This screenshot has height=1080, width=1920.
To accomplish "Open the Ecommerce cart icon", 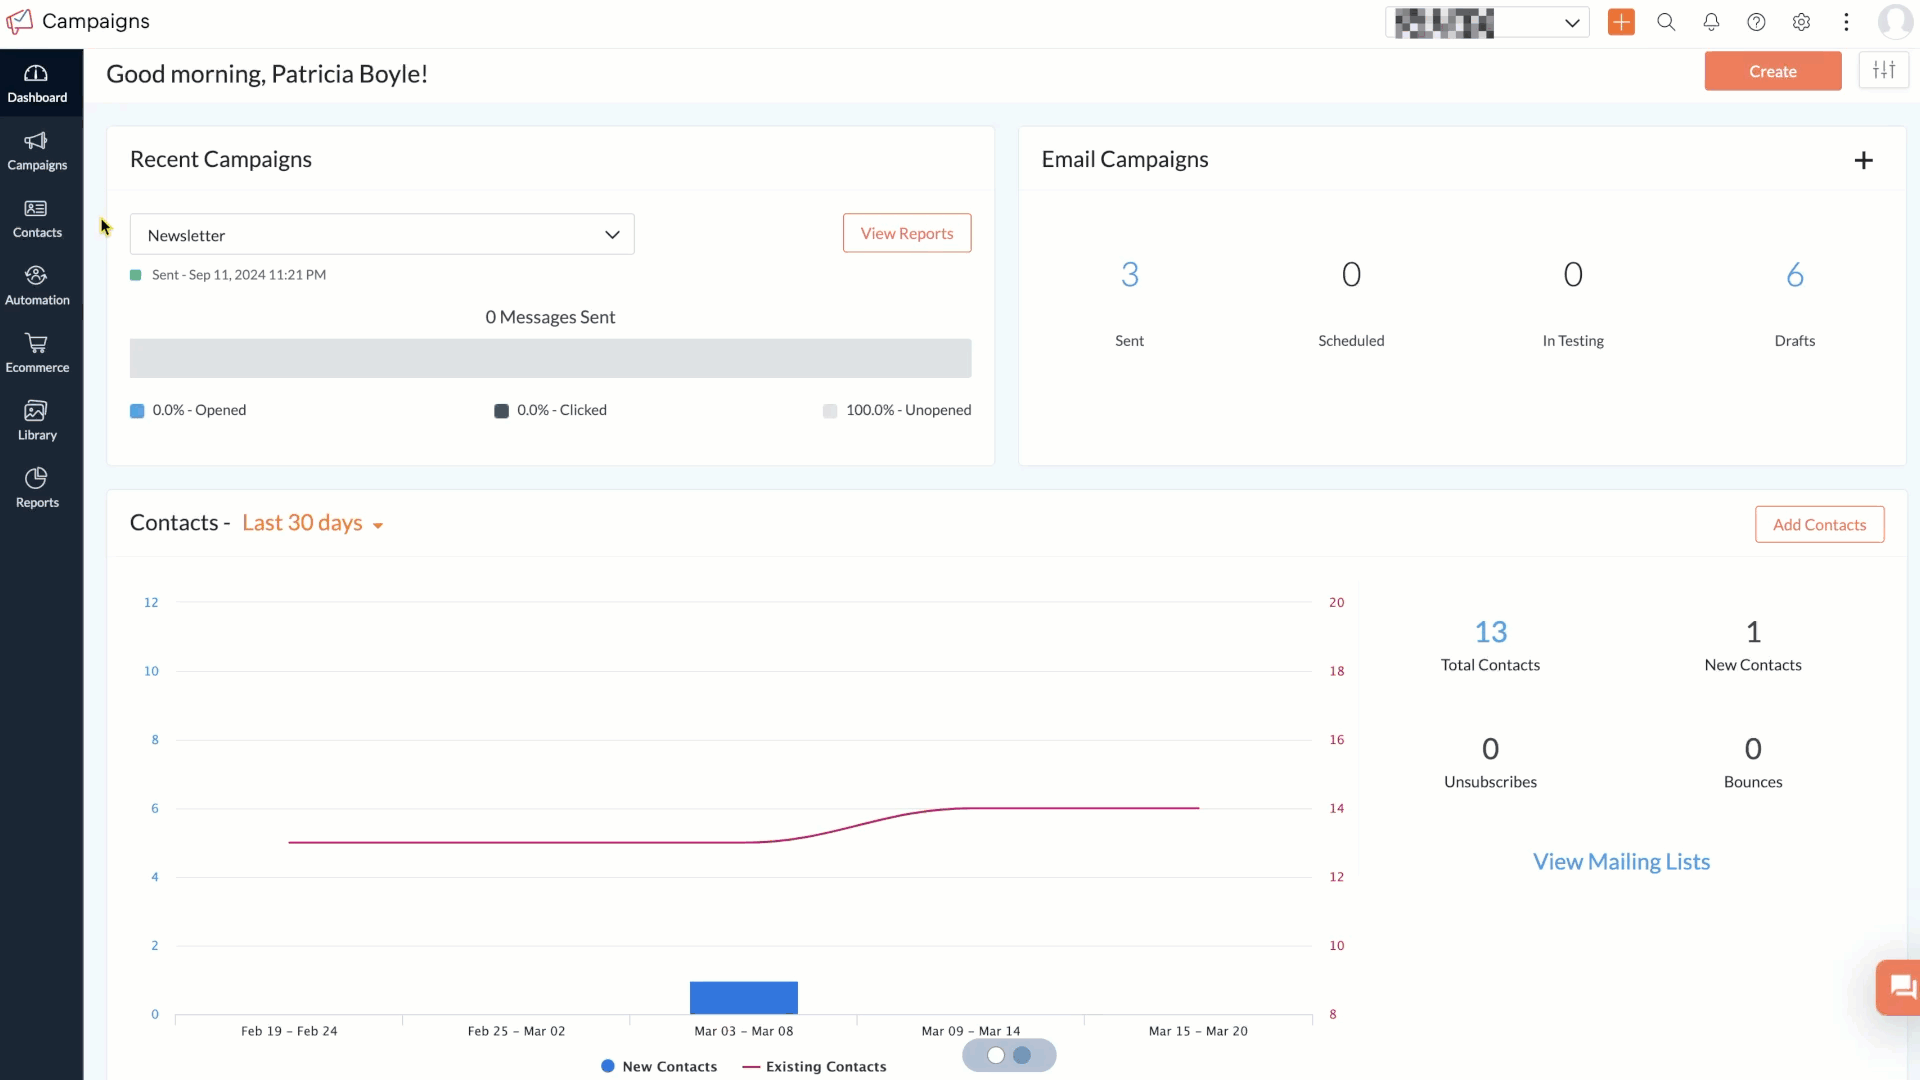I will (x=37, y=344).
